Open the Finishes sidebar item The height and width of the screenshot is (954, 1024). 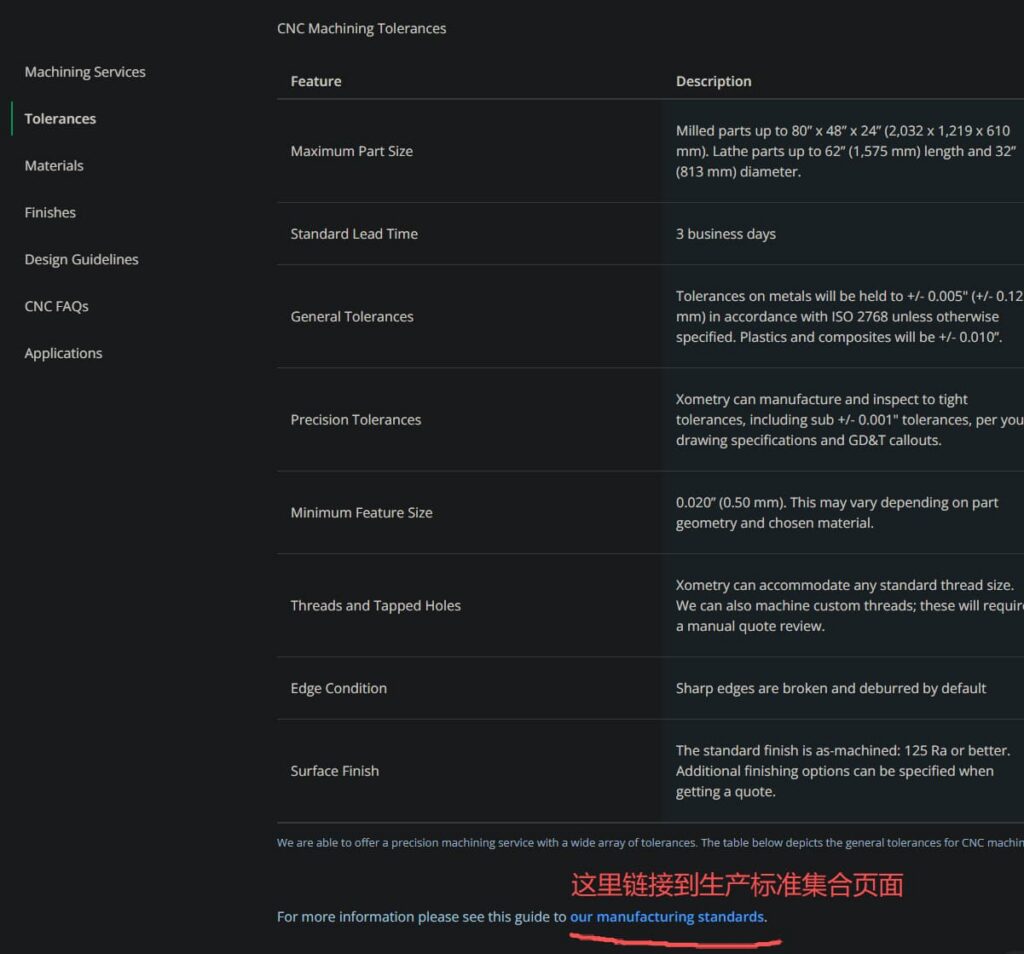click(50, 213)
